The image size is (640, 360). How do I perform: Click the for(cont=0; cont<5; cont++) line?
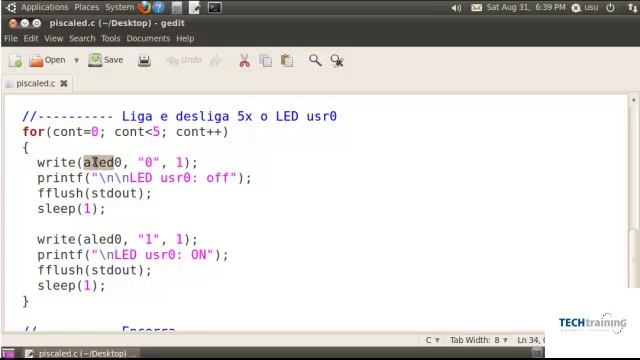(x=126, y=132)
